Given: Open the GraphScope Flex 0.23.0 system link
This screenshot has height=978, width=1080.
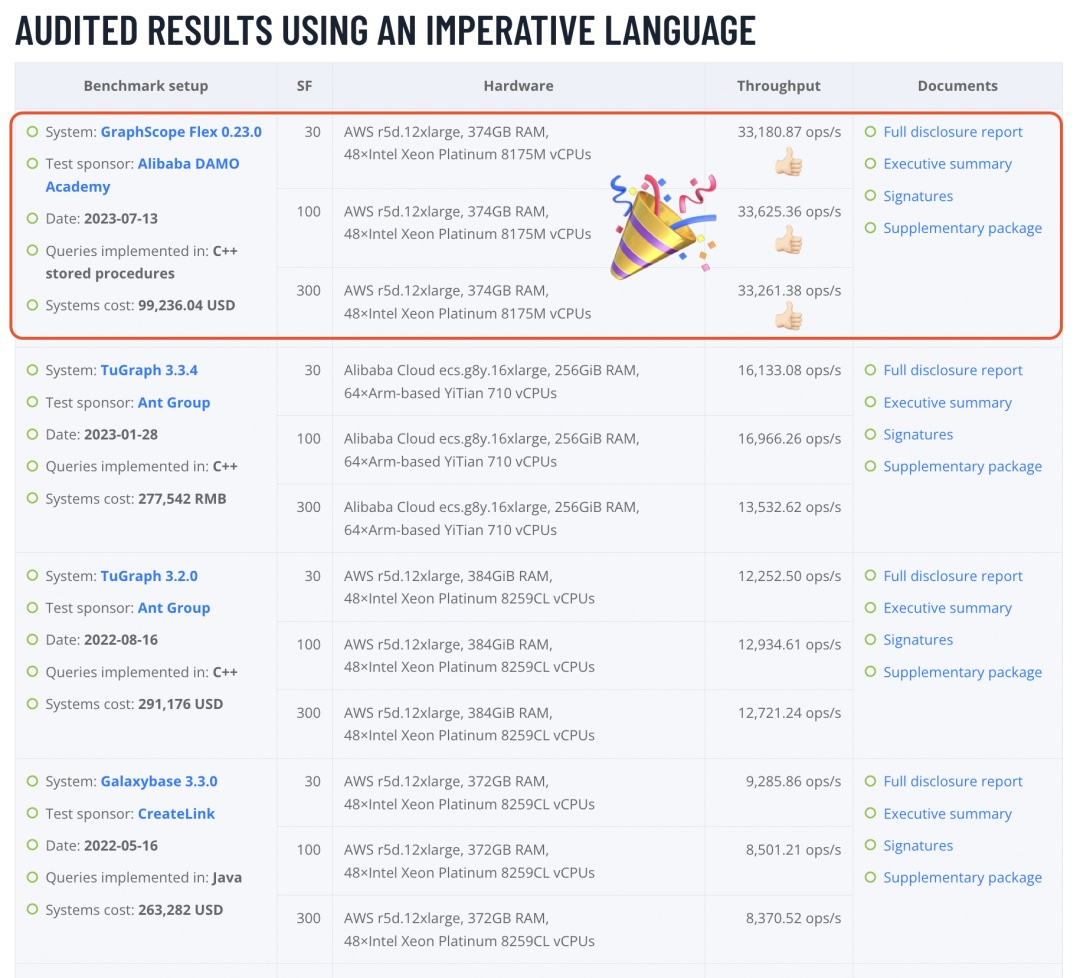Looking at the screenshot, I should [x=181, y=132].
